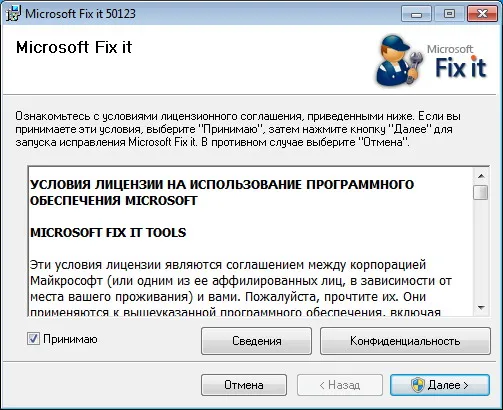
Task: Click the license scrollbar thumb
Action: (481, 192)
